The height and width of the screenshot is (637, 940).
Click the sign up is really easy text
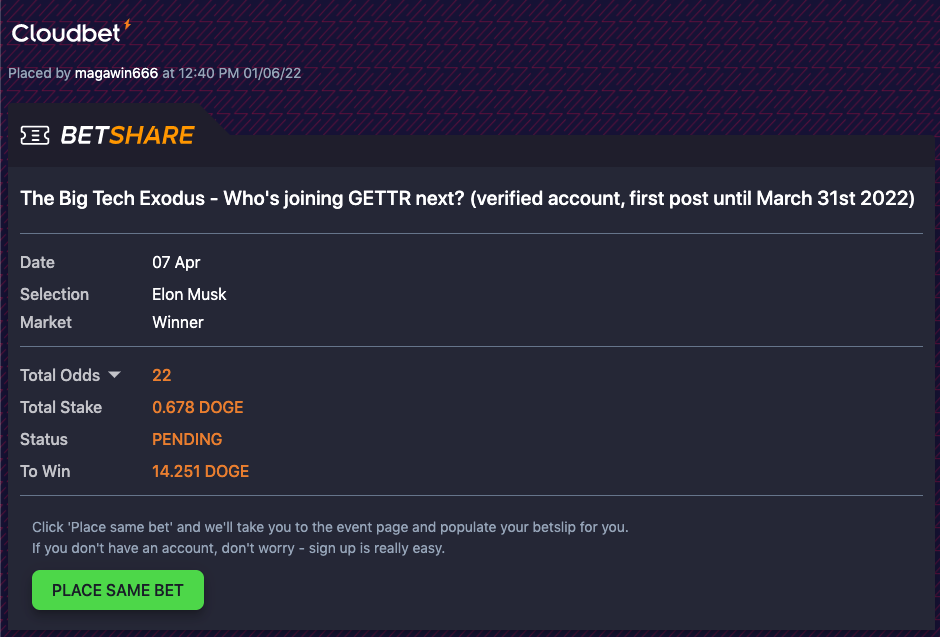(376, 548)
